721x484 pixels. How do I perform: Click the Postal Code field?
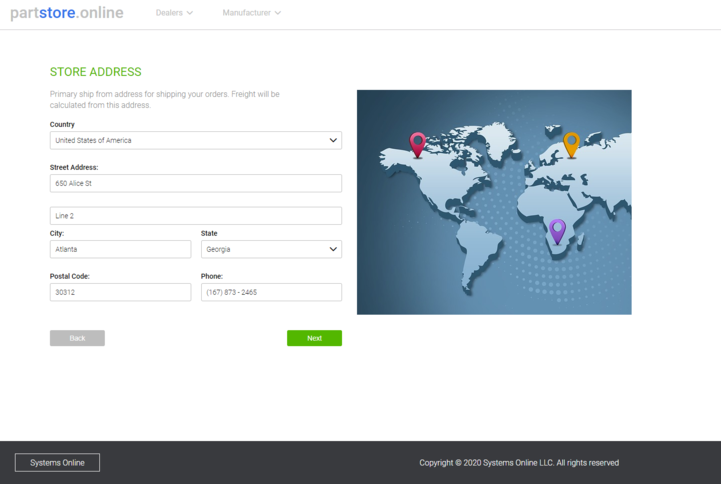[x=120, y=292]
